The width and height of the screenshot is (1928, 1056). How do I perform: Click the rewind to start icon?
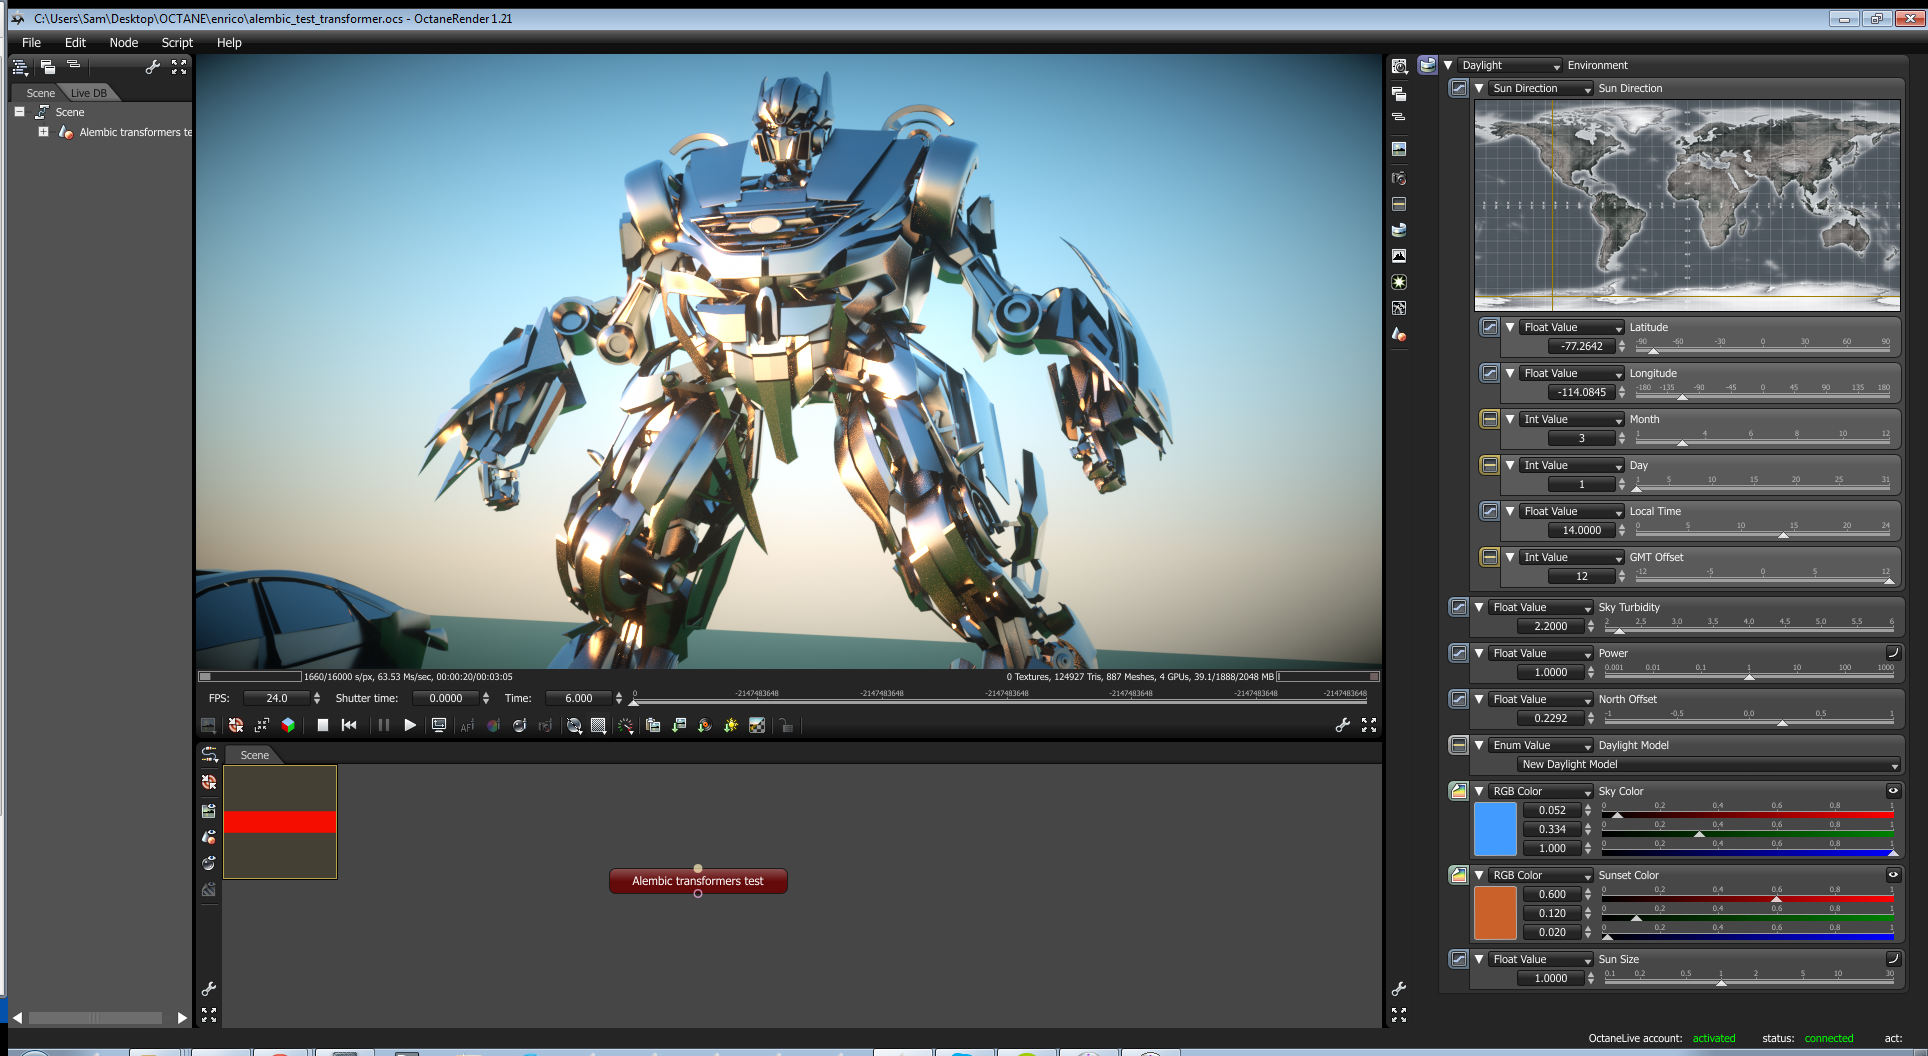tap(349, 725)
